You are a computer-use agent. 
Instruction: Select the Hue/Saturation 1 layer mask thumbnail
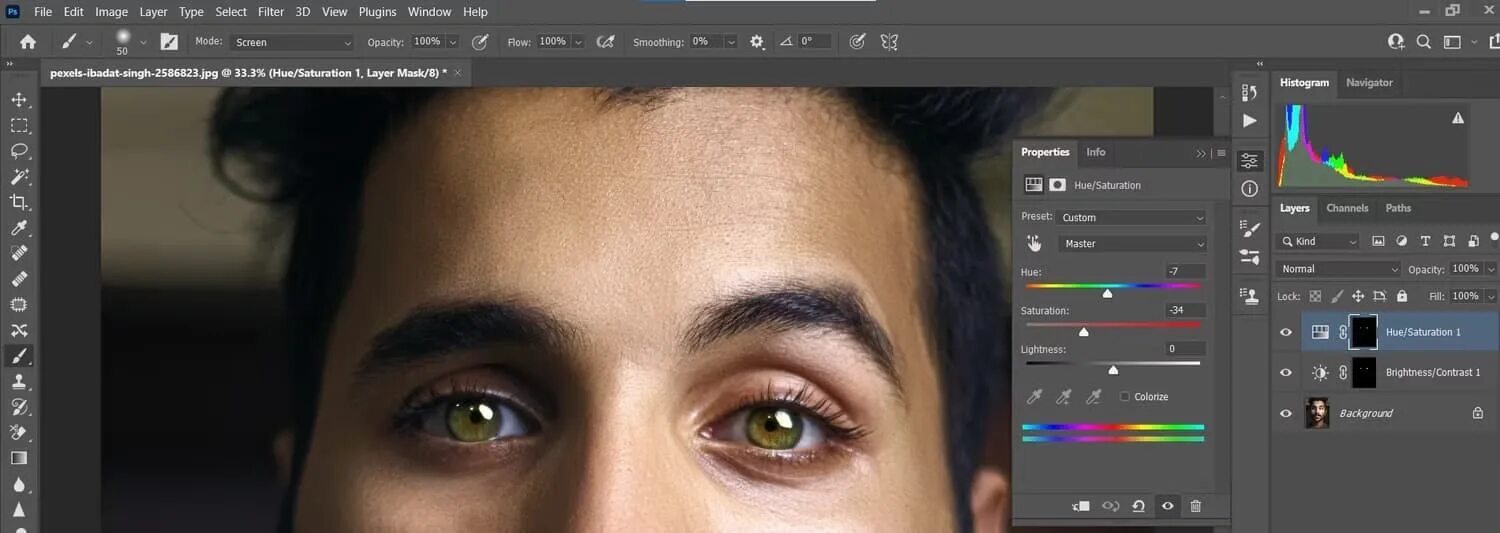coord(1364,332)
